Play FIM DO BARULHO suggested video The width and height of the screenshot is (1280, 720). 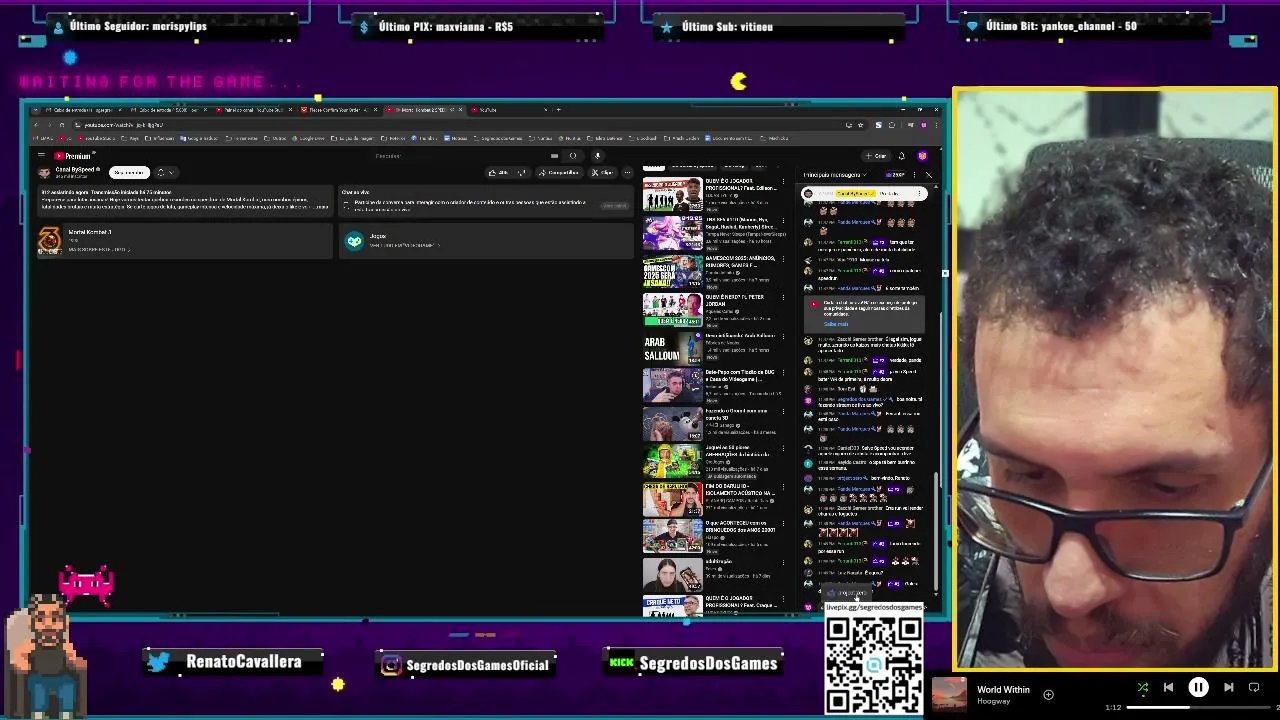(673, 498)
